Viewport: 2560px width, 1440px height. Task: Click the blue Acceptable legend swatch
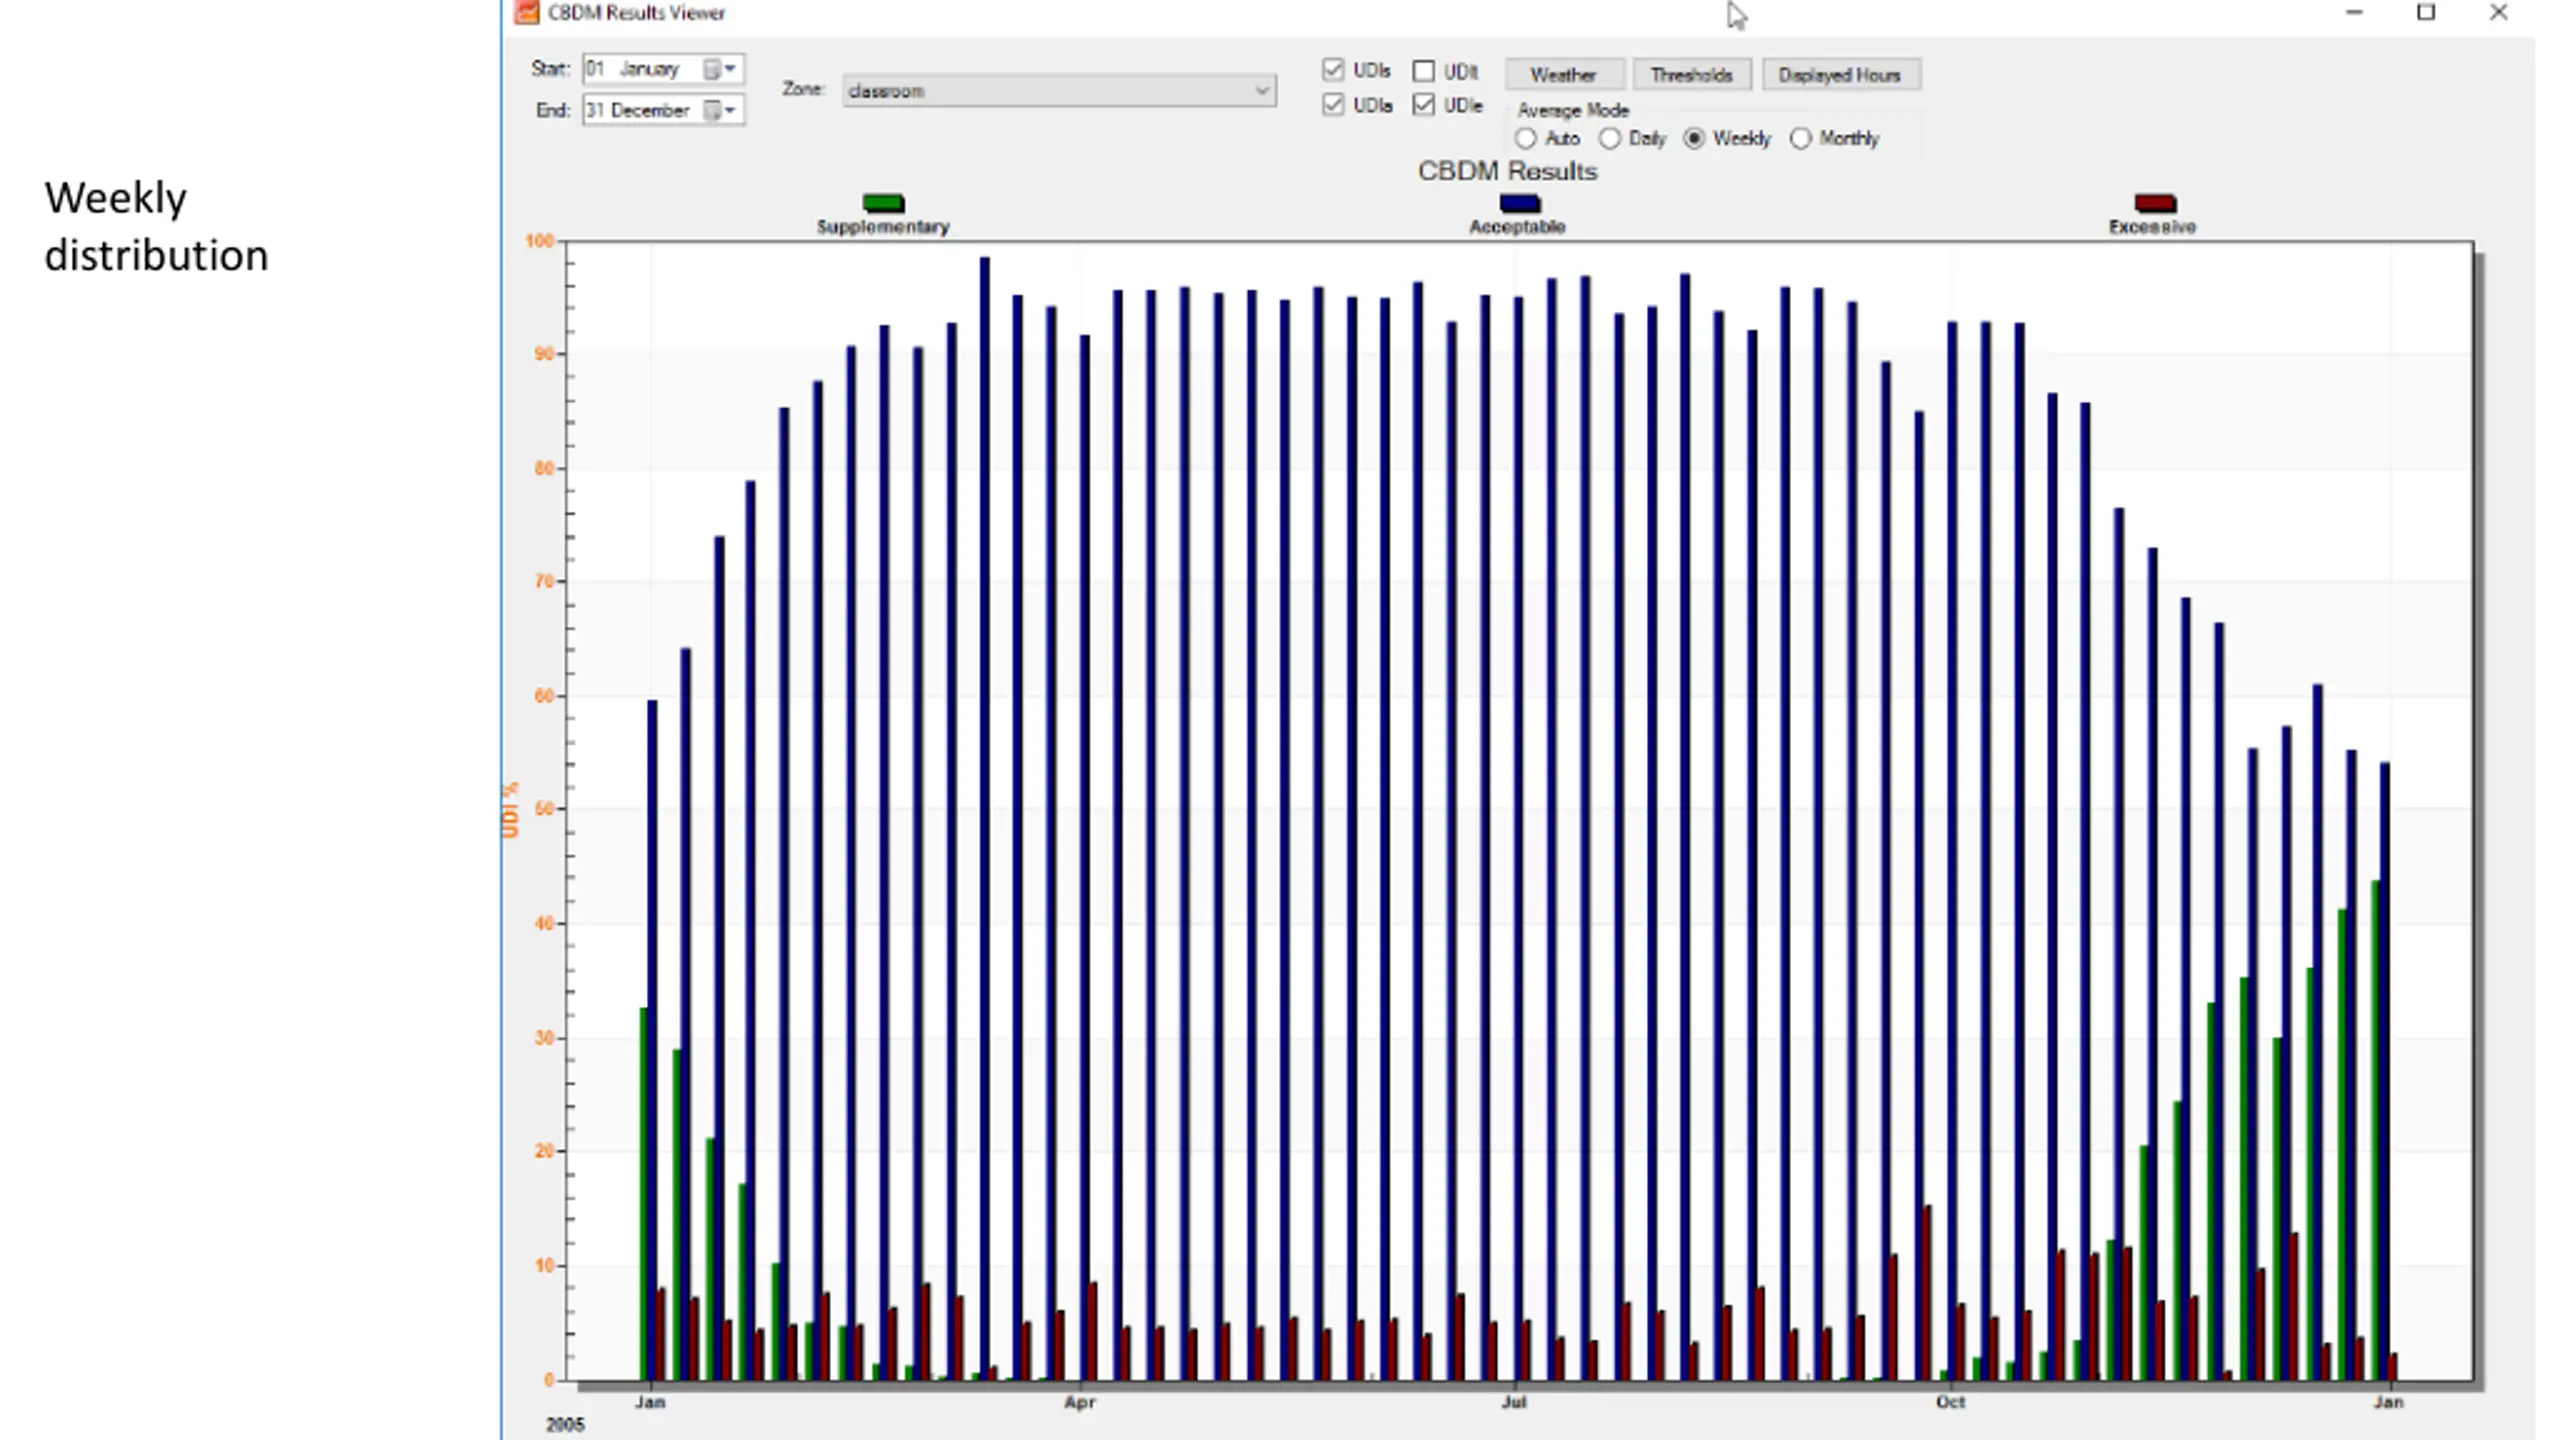coord(1520,203)
